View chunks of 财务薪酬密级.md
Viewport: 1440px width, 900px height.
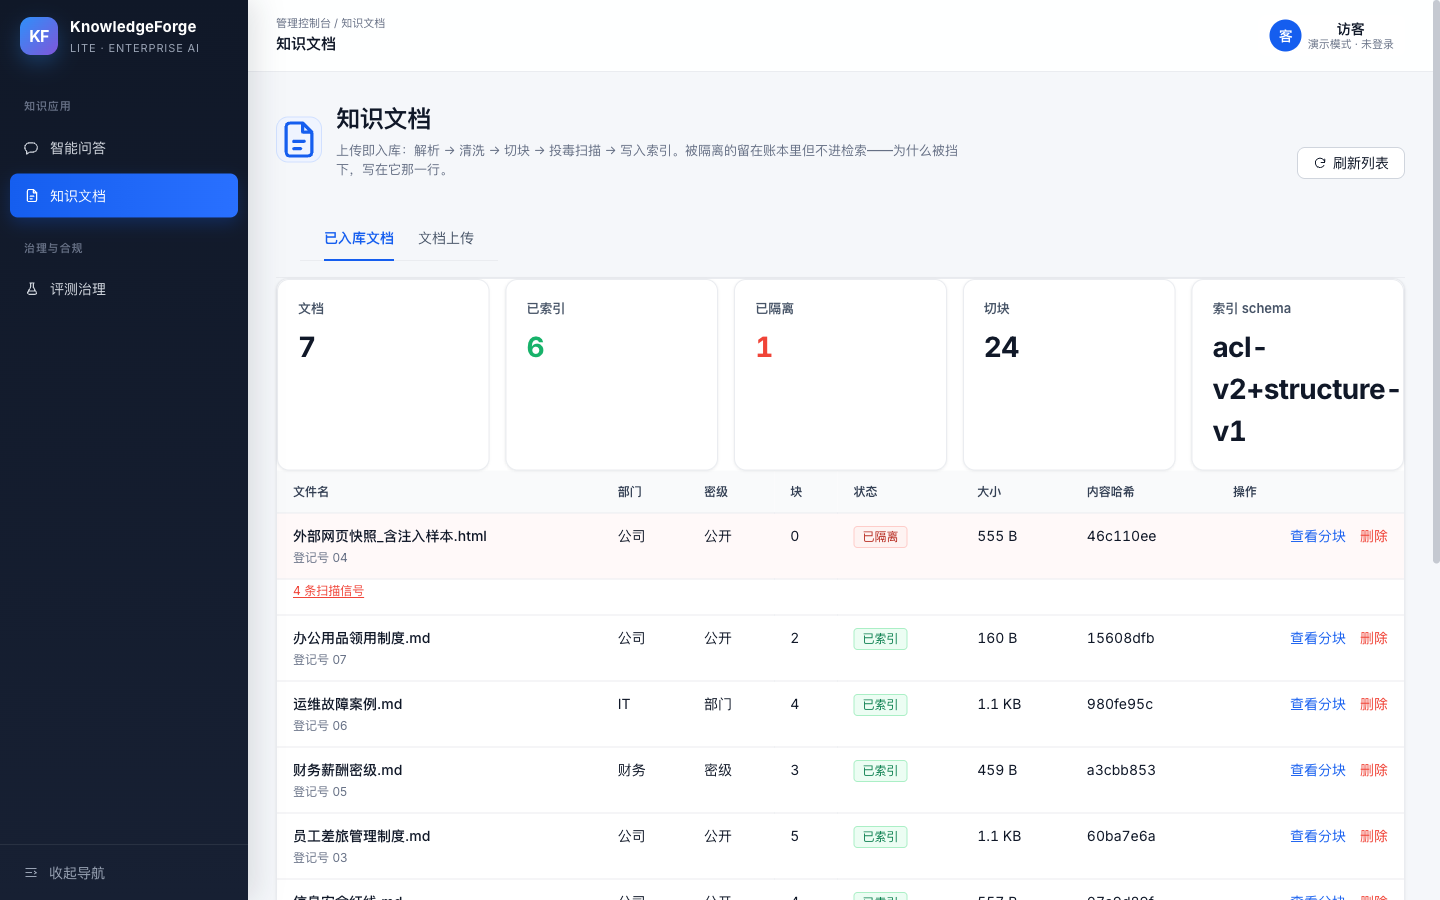tap(1318, 770)
